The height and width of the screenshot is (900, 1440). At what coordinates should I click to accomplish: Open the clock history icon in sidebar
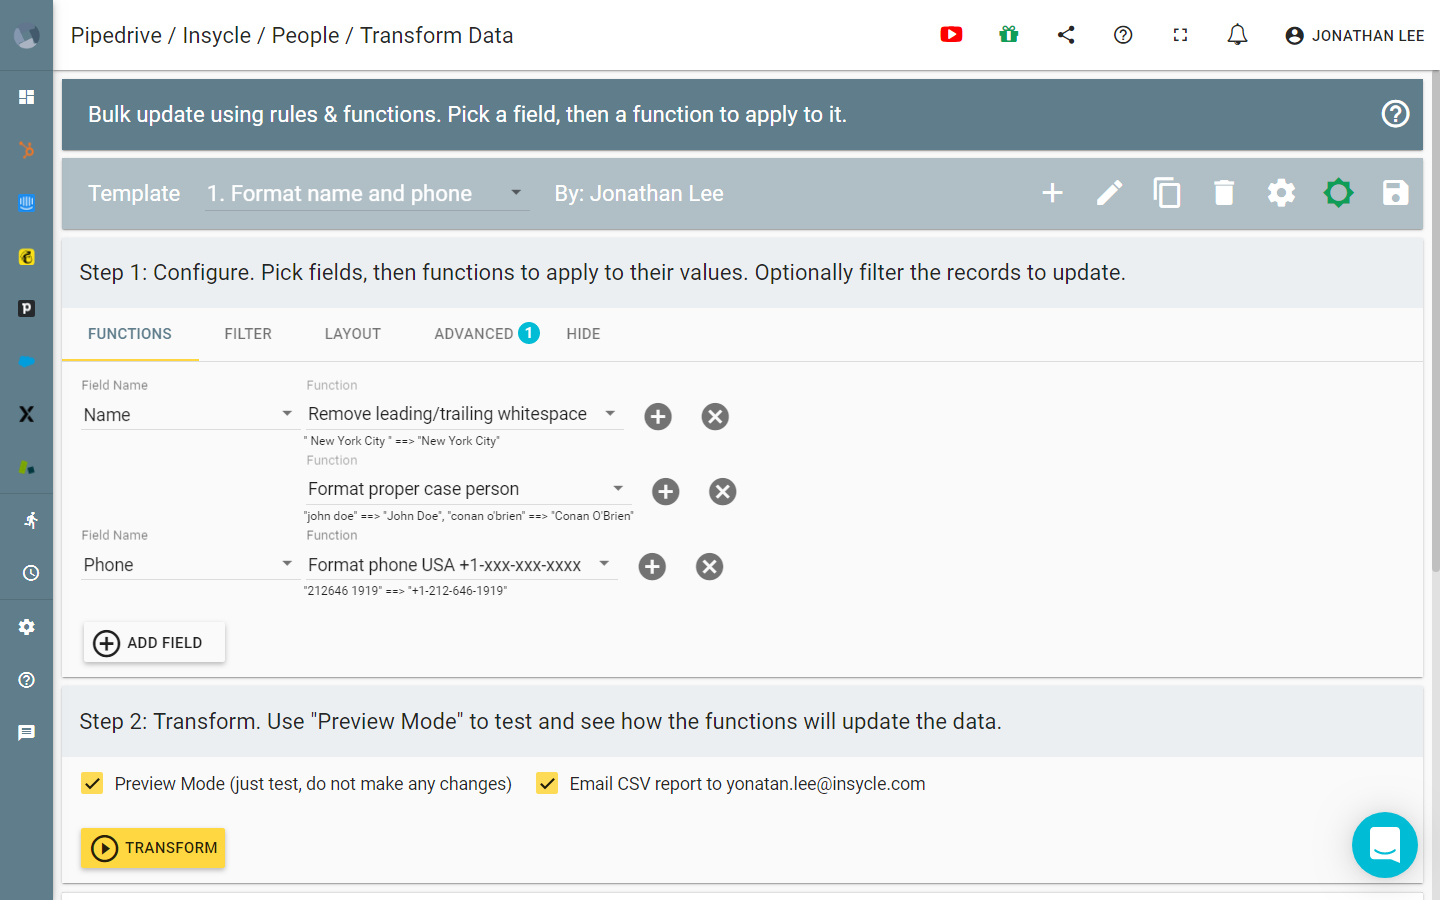pyautogui.click(x=31, y=573)
